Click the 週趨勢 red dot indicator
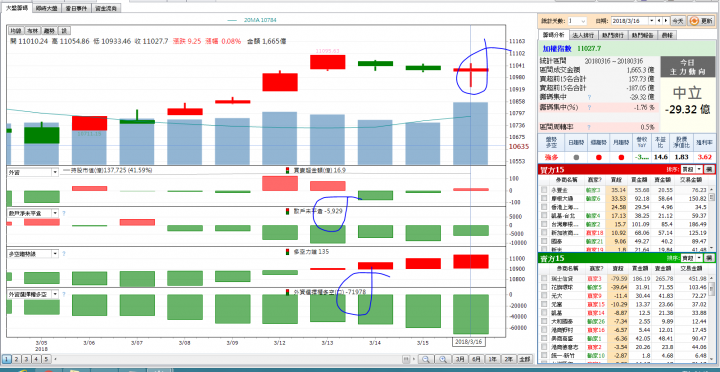This screenshot has width=720, height=372. (x=599, y=157)
